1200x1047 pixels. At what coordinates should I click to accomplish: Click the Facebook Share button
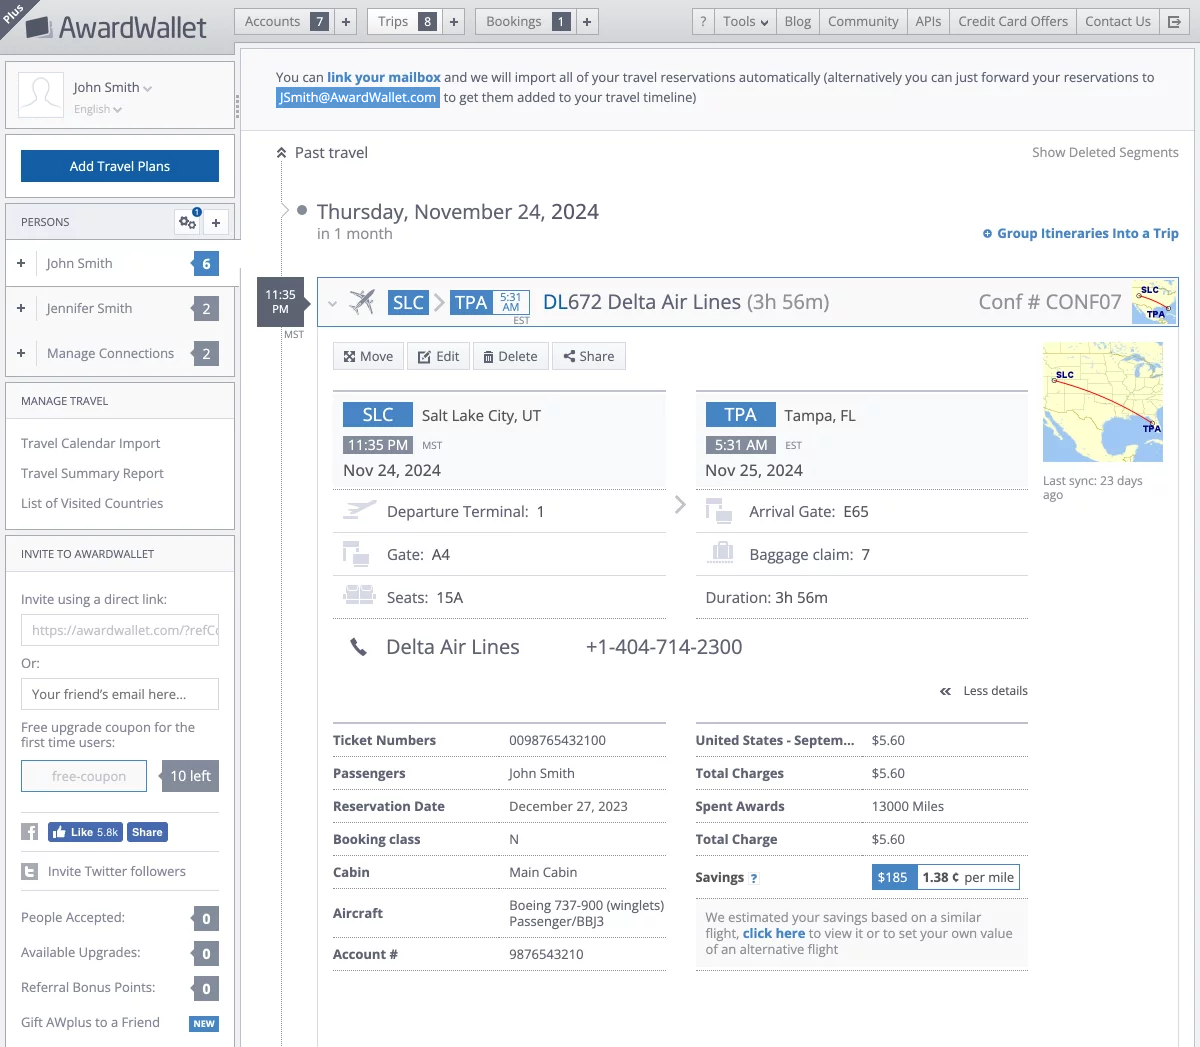(147, 832)
